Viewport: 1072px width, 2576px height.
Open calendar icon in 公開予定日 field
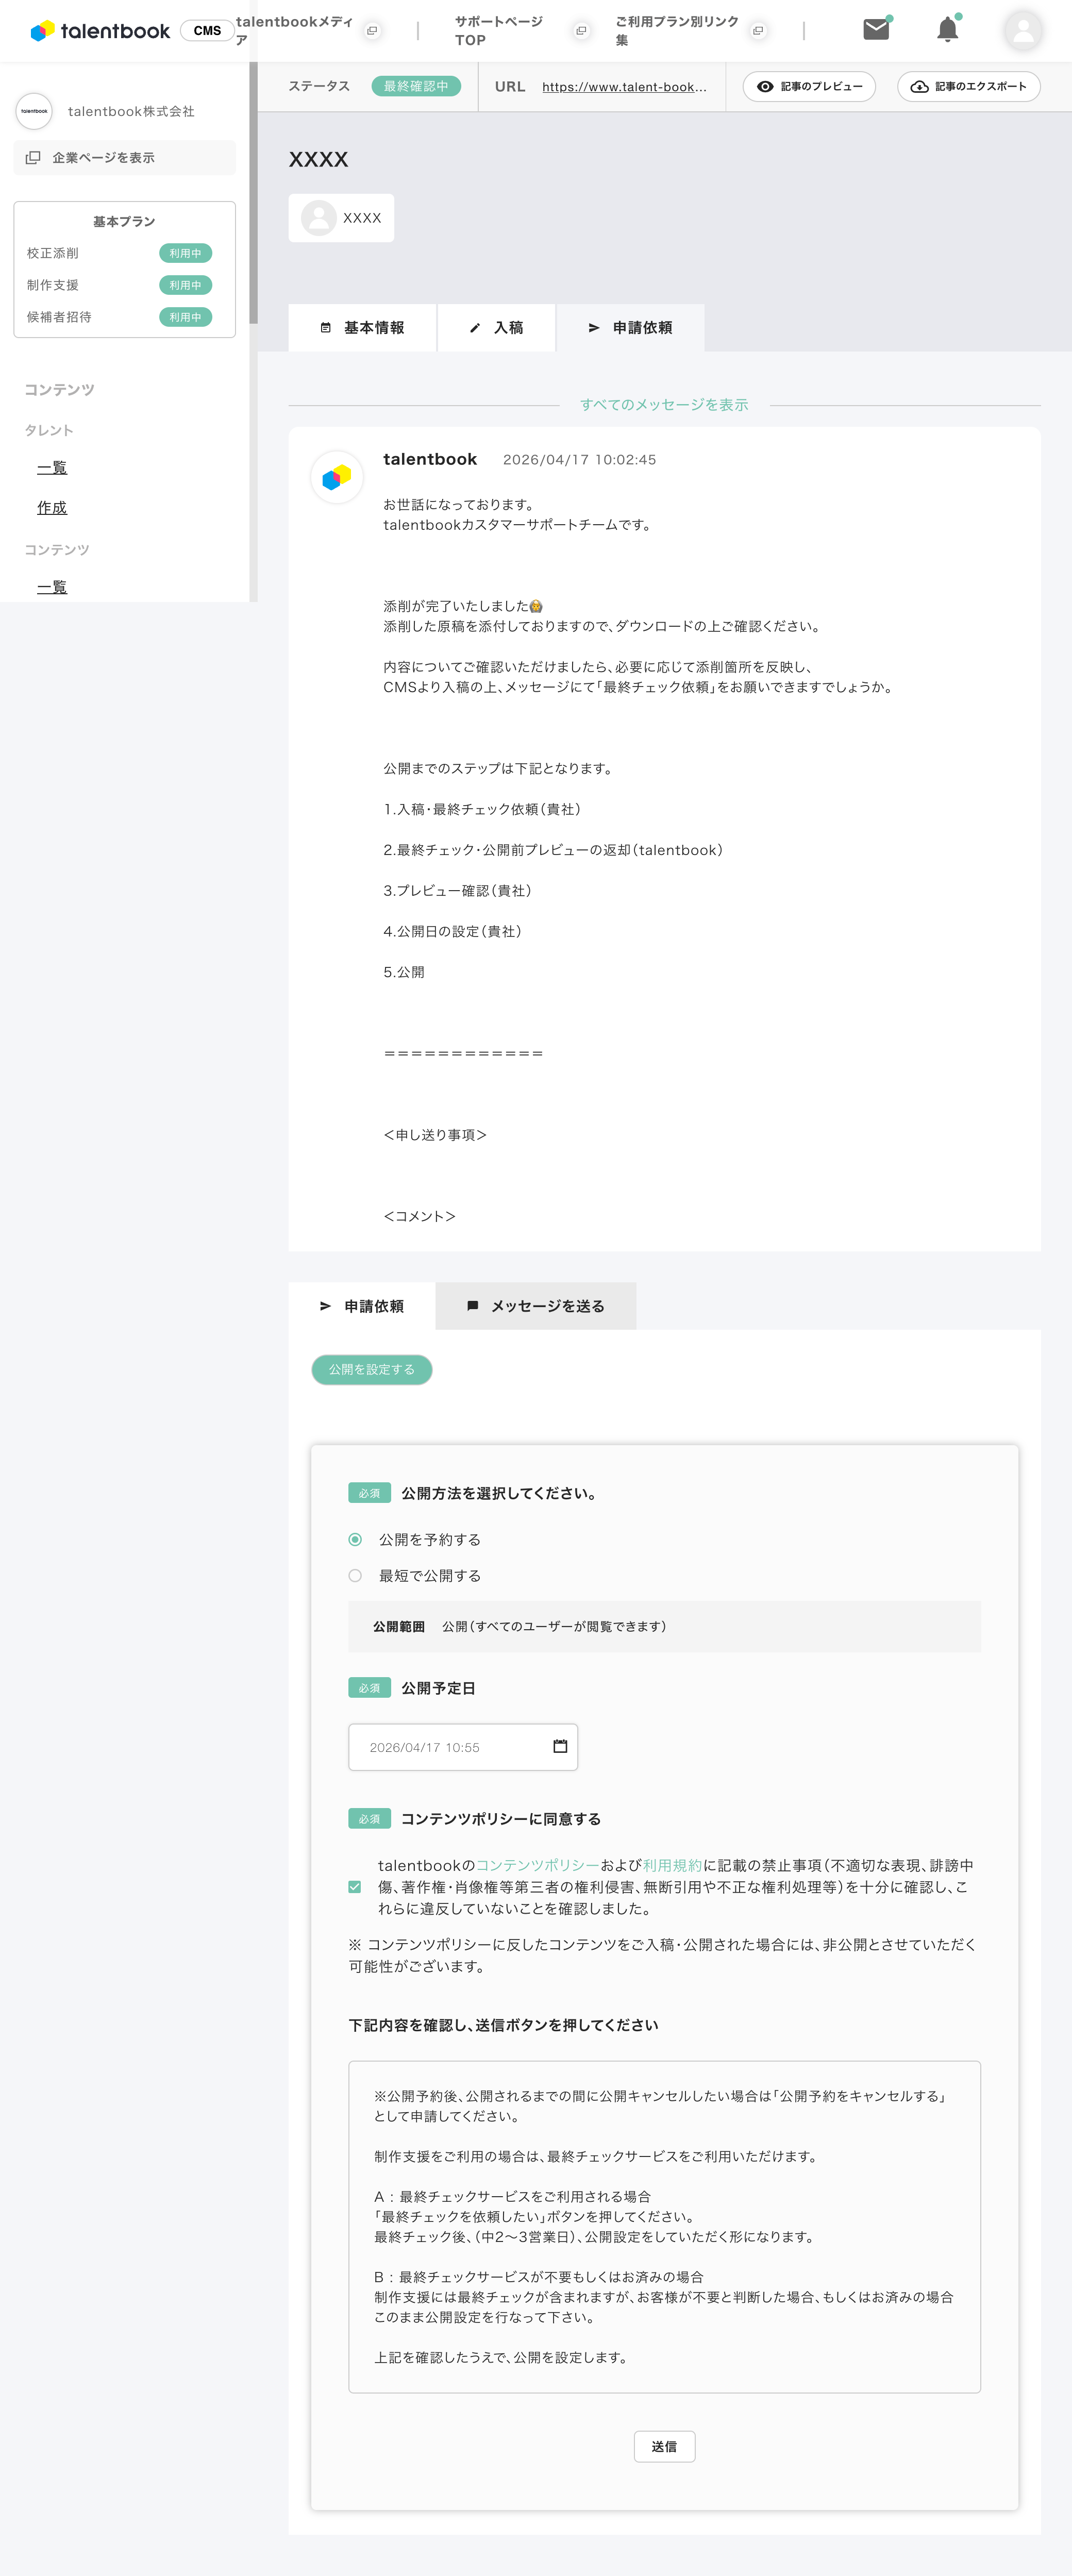[x=560, y=1746]
